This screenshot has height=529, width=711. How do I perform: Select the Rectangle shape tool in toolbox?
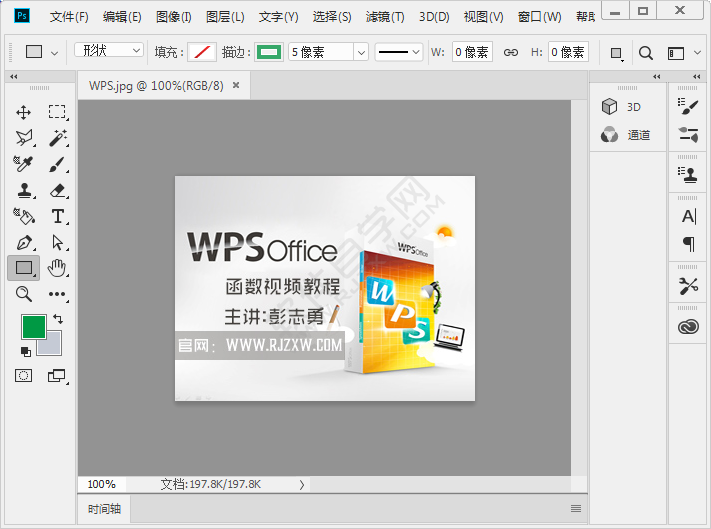[x=24, y=268]
